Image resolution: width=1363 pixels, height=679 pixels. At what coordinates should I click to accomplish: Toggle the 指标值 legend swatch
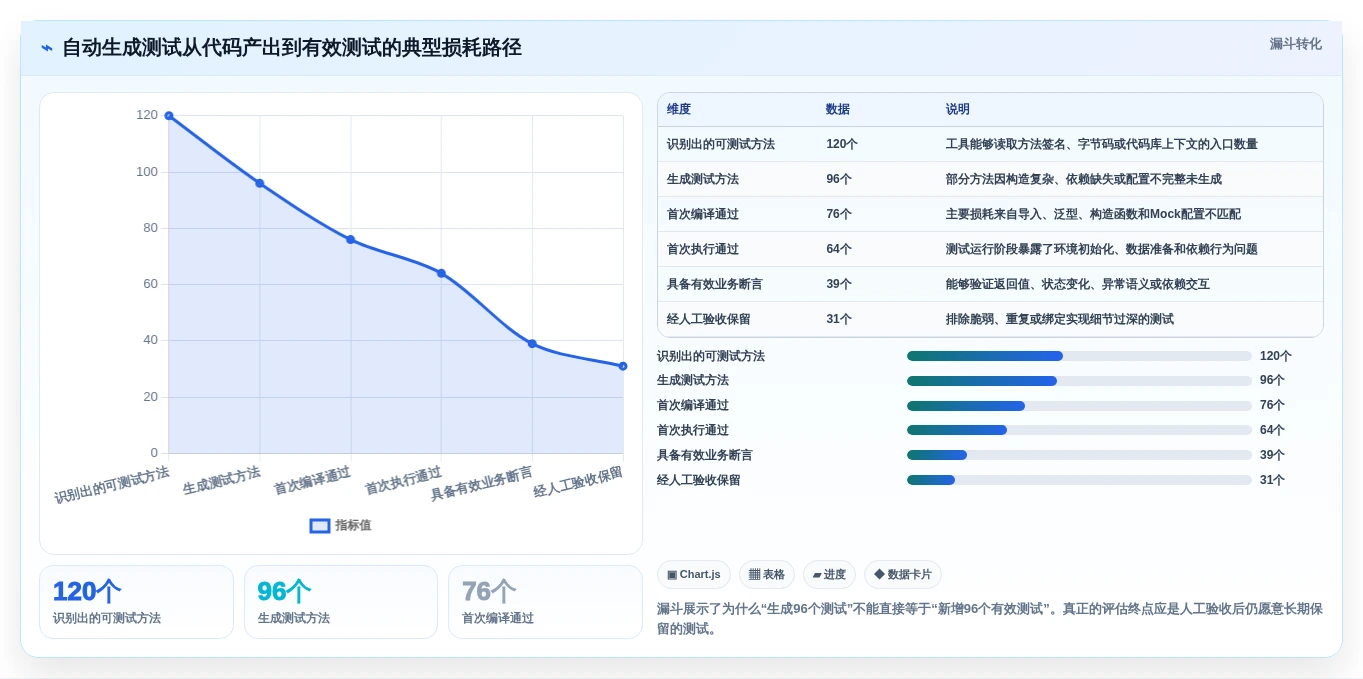(x=320, y=525)
